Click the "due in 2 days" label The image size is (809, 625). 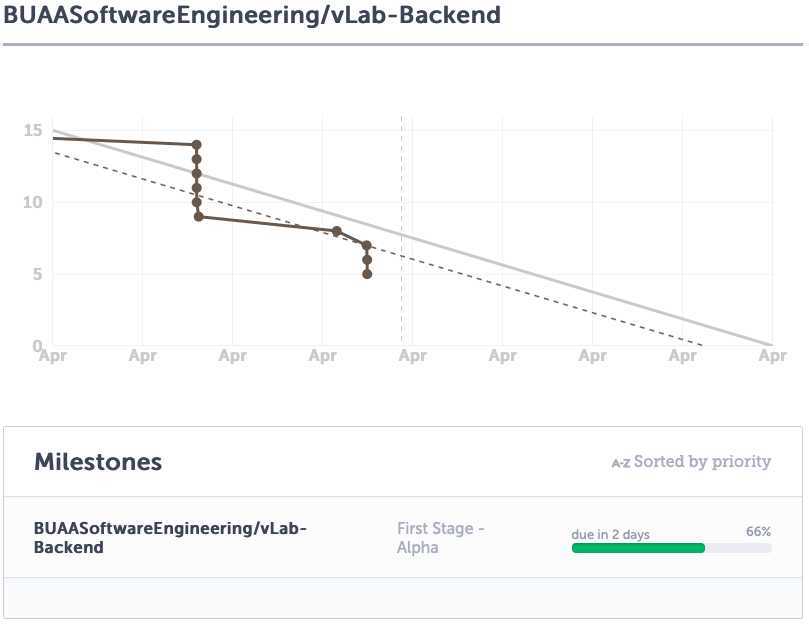610,534
